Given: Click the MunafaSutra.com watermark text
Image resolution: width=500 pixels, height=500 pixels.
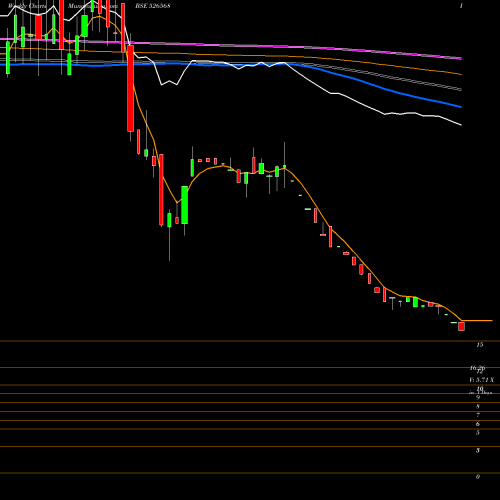Looking at the screenshot, I should (93, 6).
